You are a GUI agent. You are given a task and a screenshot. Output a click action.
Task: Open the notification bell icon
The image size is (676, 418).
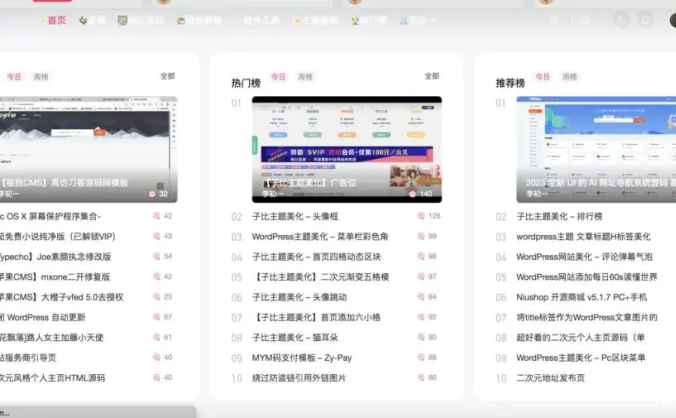pyautogui.click(x=645, y=20)
